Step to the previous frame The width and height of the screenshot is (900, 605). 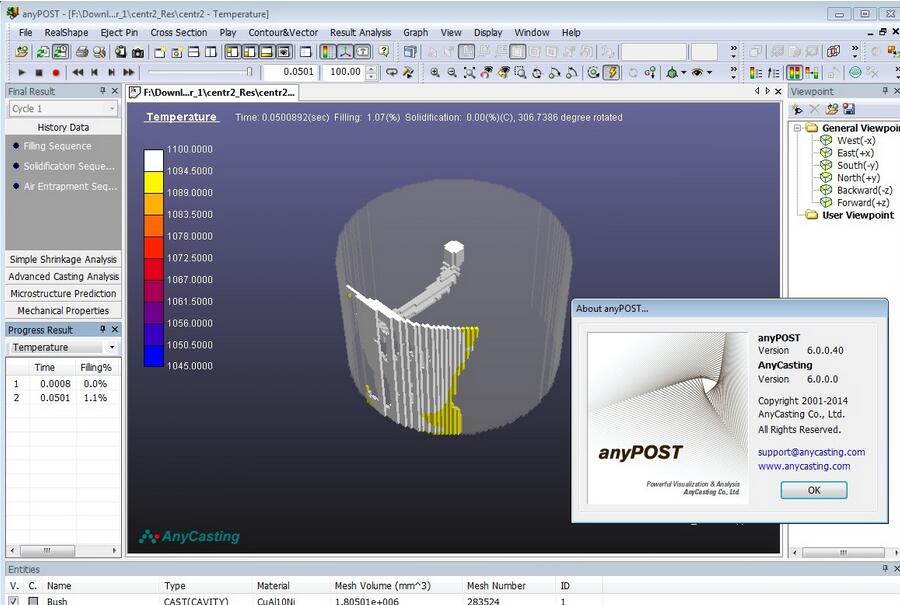coord(94,72)
